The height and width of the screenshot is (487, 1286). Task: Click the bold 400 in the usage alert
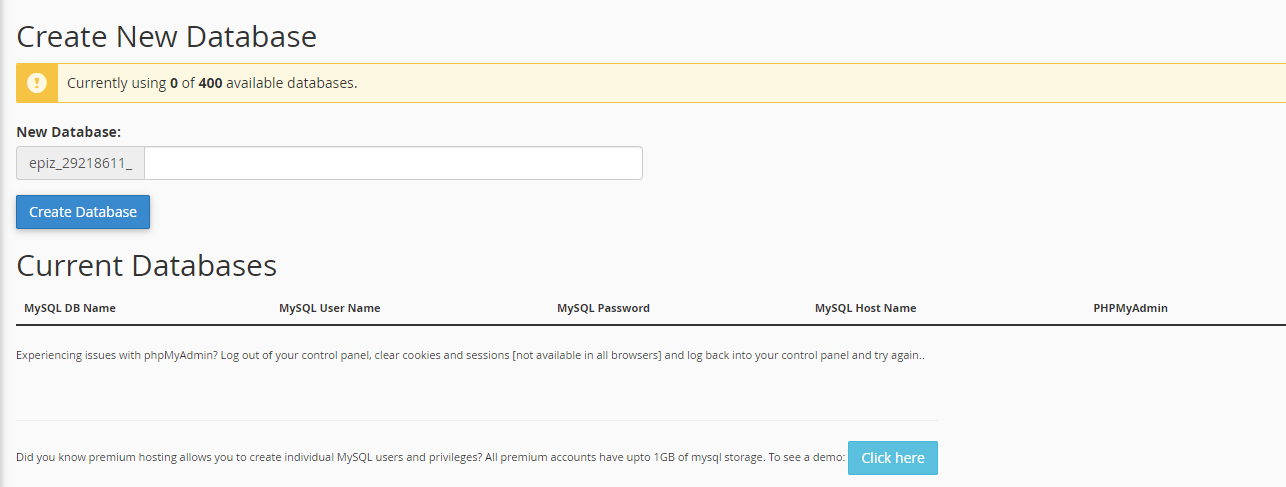[210, 83]
